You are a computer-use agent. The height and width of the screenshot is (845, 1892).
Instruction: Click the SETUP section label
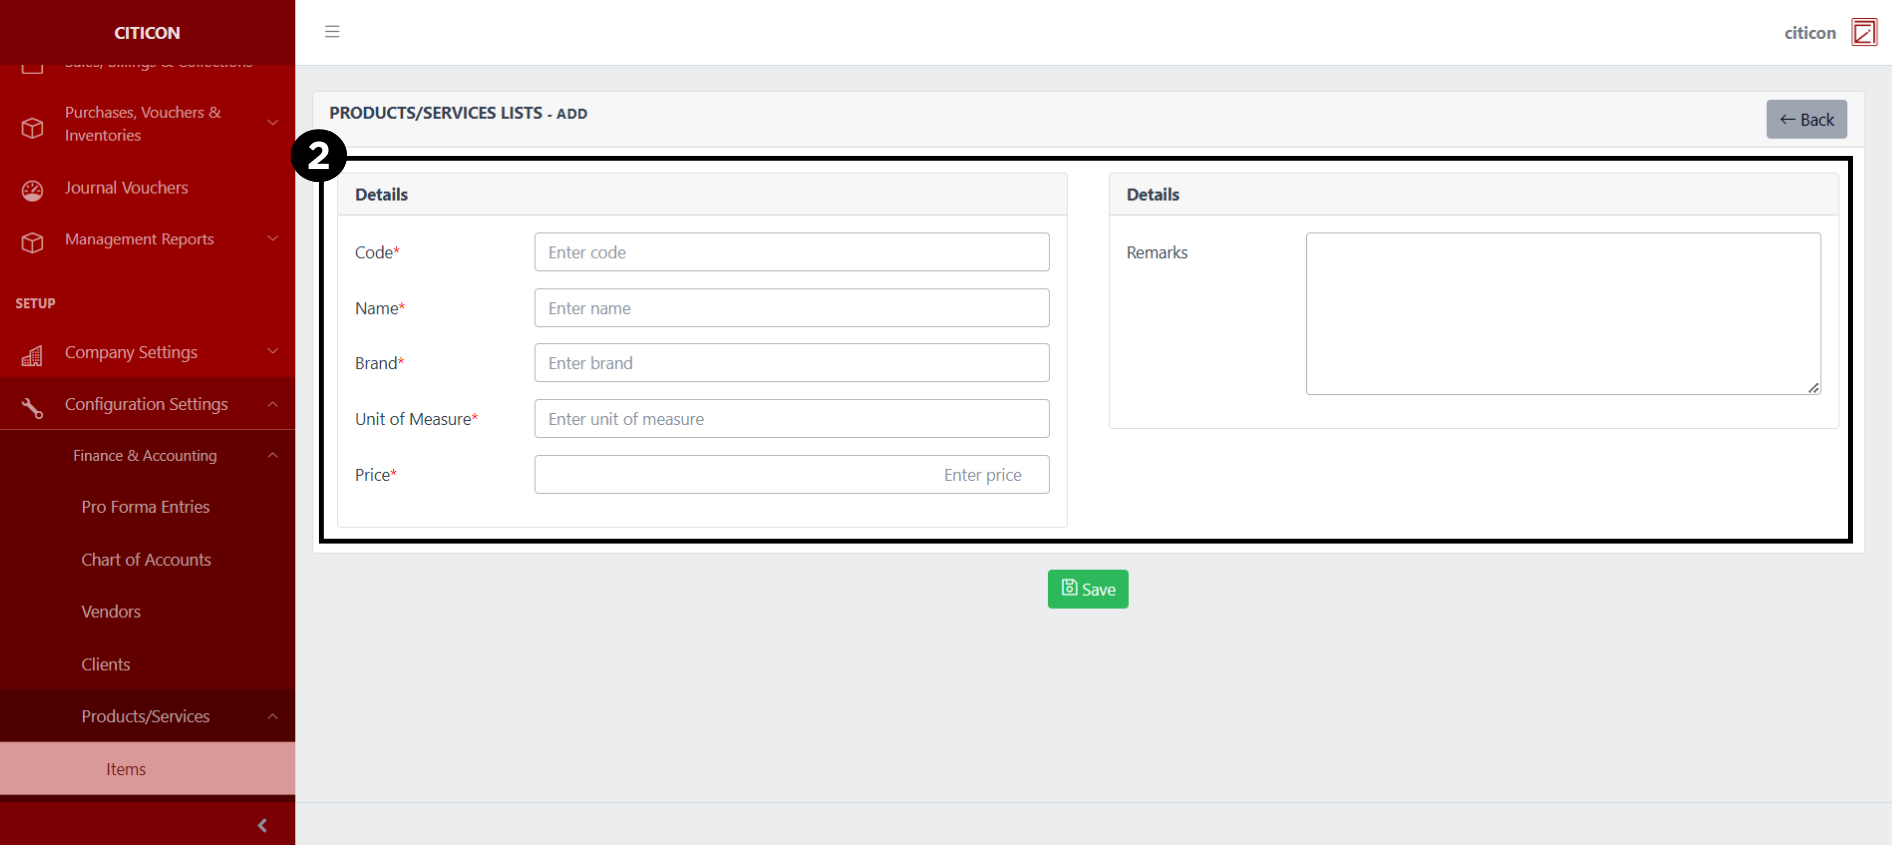point(35,303)
